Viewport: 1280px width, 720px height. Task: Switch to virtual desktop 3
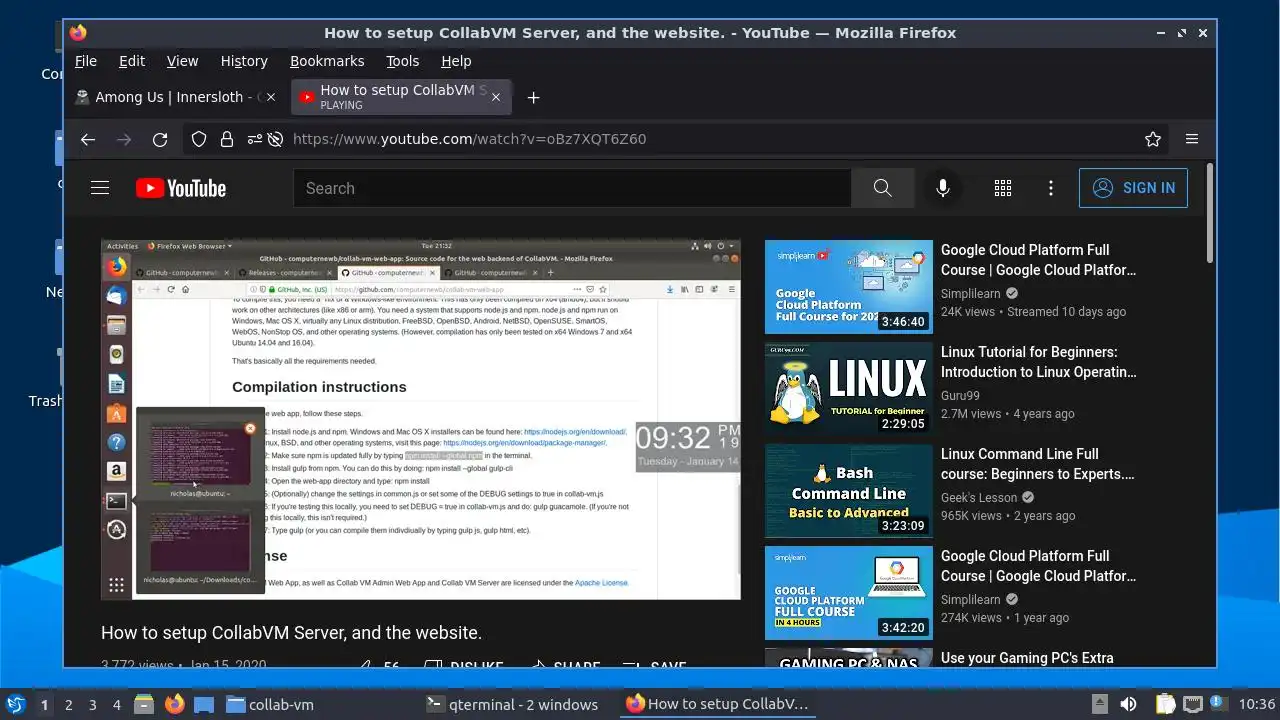pyautogui.click(x=92, y=704)
